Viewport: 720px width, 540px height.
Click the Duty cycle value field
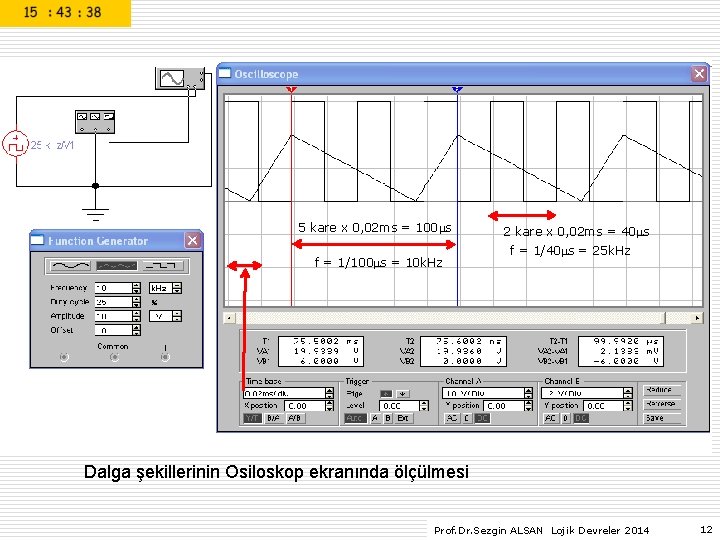tap(113, 302)
